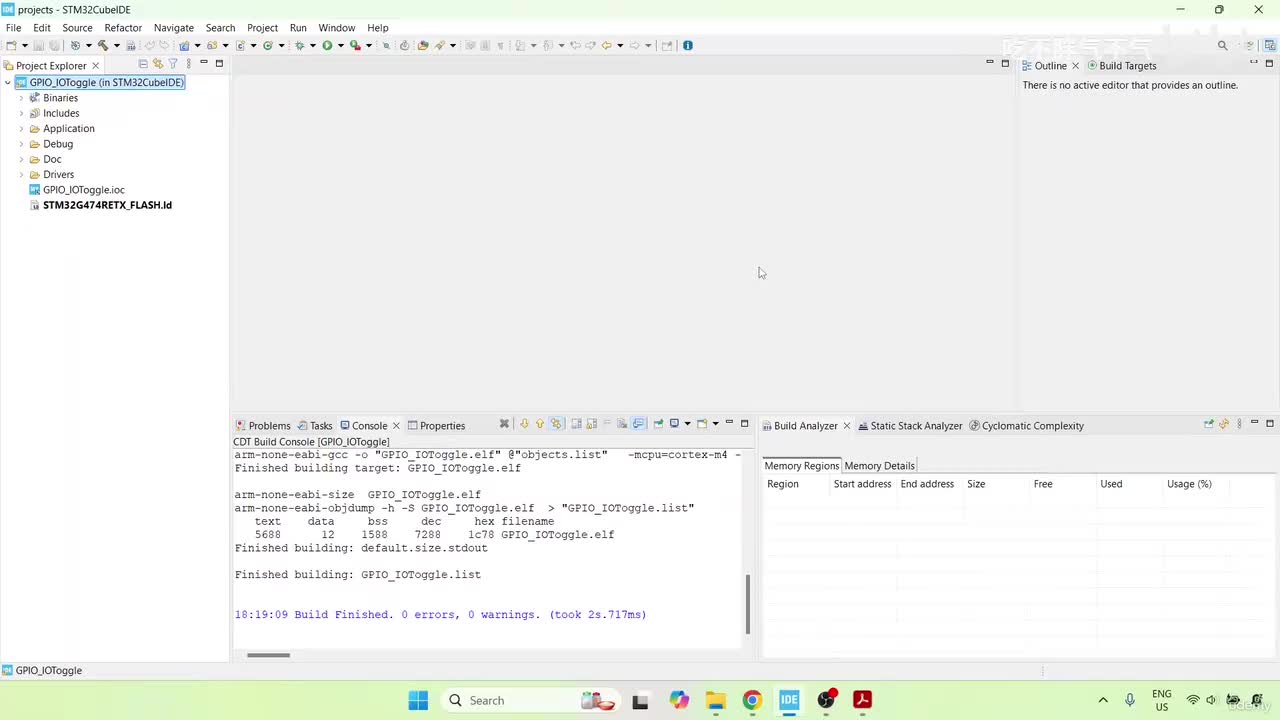Click the Windows Start button
1280x720 pixels.
tap(418, 700)
